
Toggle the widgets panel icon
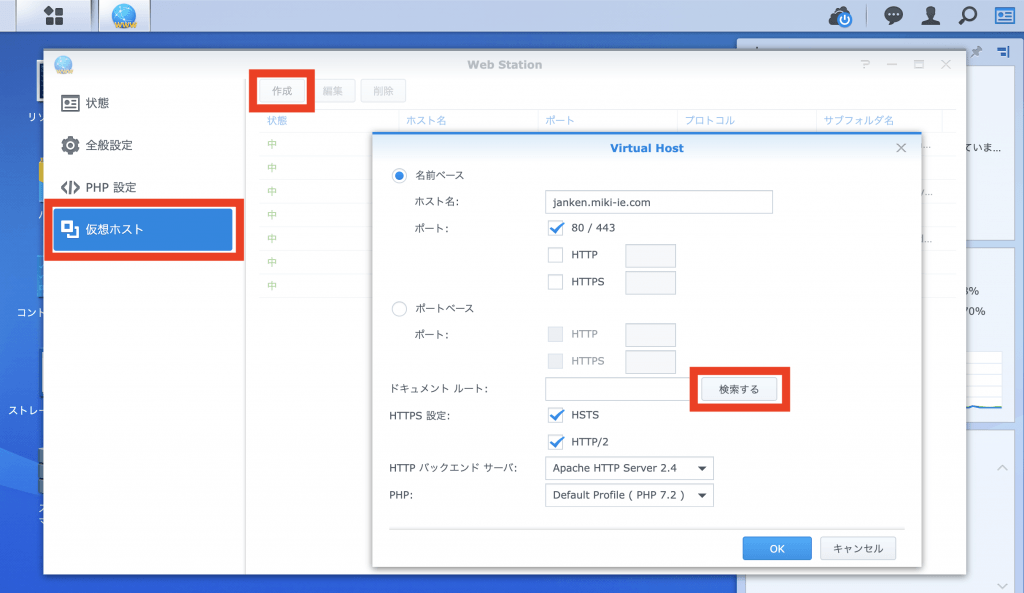coord(1003,16)
